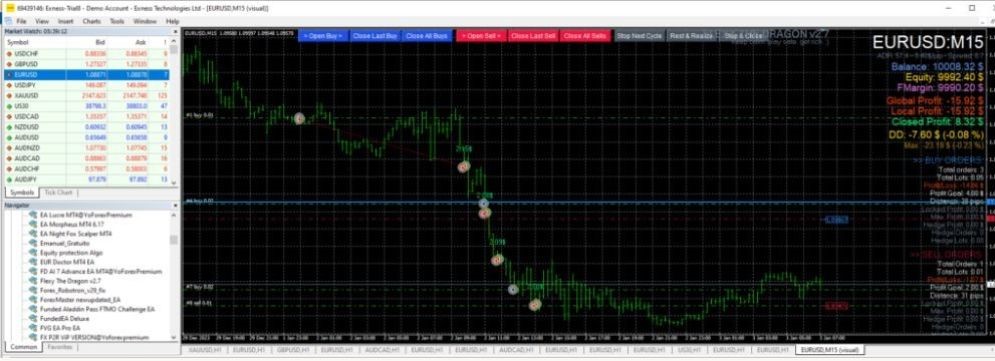
Task: Click expert icon beside FundedEA Deluxe
Action: point(33,318)
